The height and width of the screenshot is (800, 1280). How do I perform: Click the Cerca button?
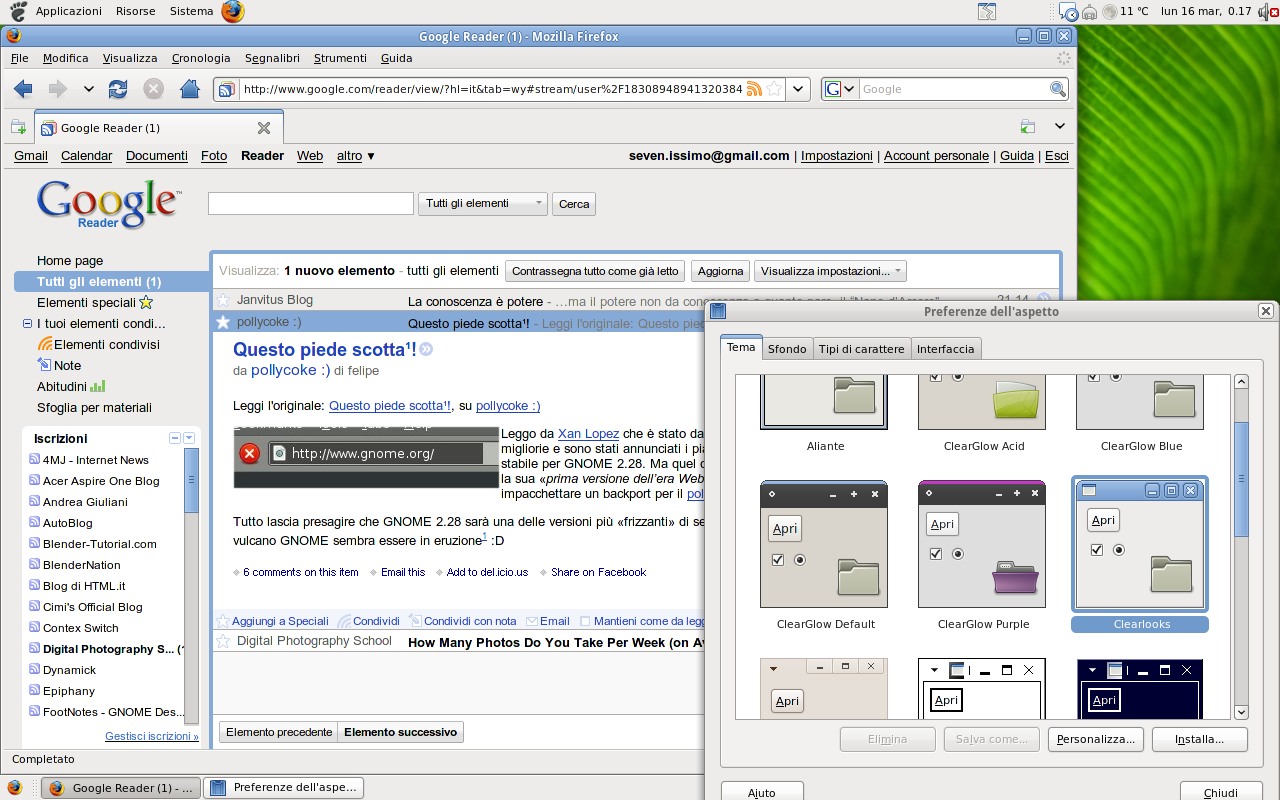point(574,204)
